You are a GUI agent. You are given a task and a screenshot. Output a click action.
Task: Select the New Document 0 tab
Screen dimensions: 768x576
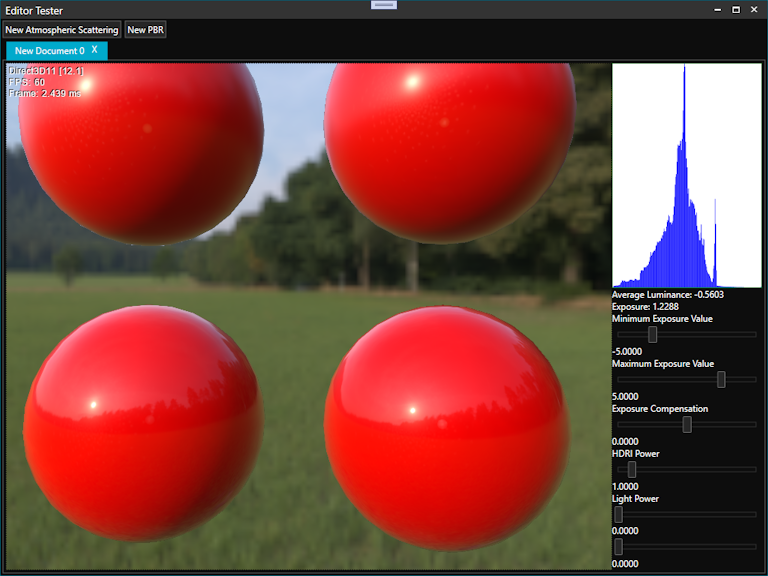49,50
